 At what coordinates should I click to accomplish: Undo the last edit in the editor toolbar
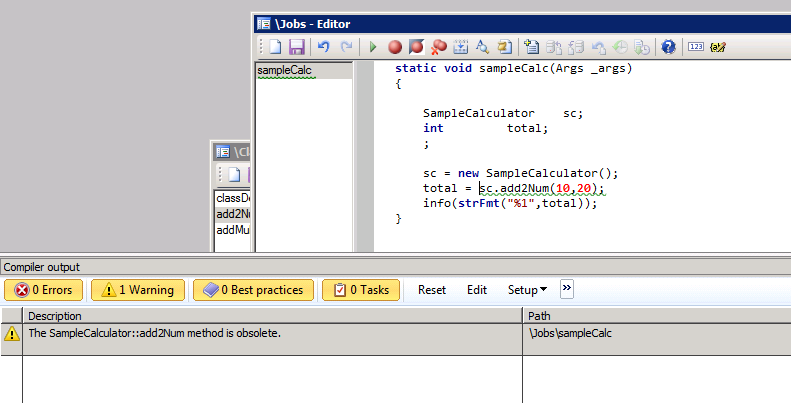pos(323,47)
